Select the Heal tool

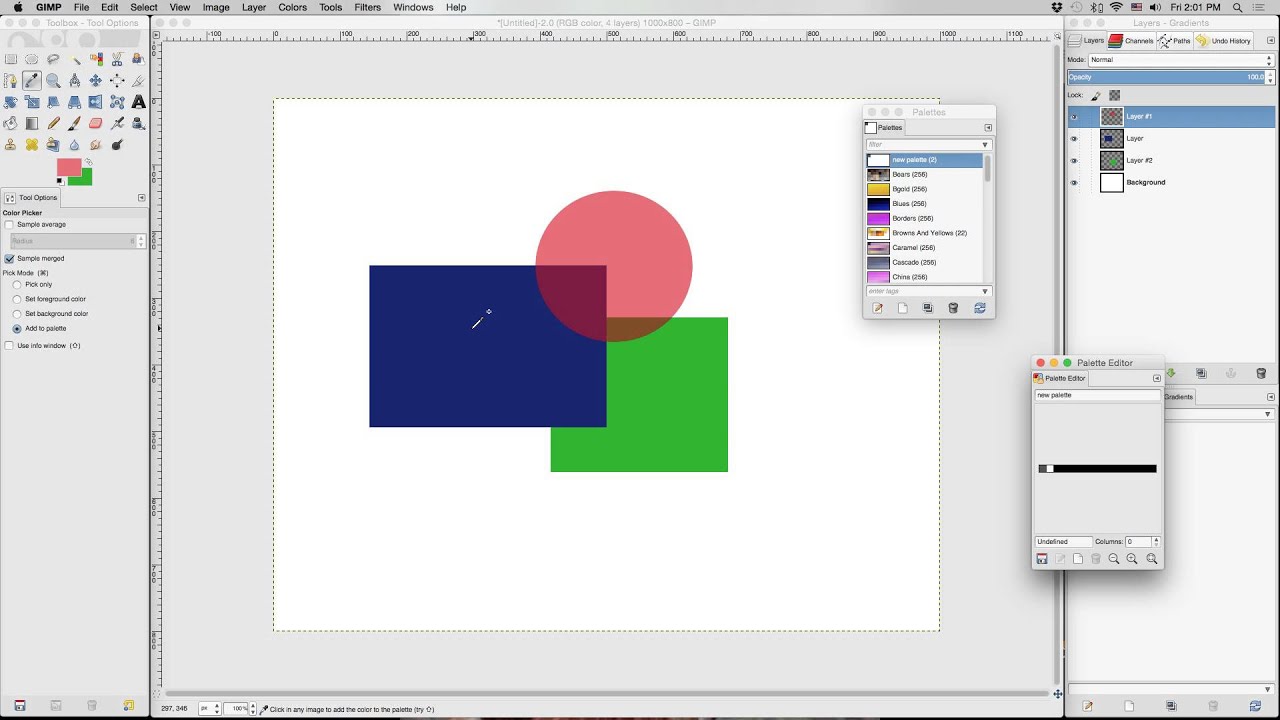click(32, 145)
